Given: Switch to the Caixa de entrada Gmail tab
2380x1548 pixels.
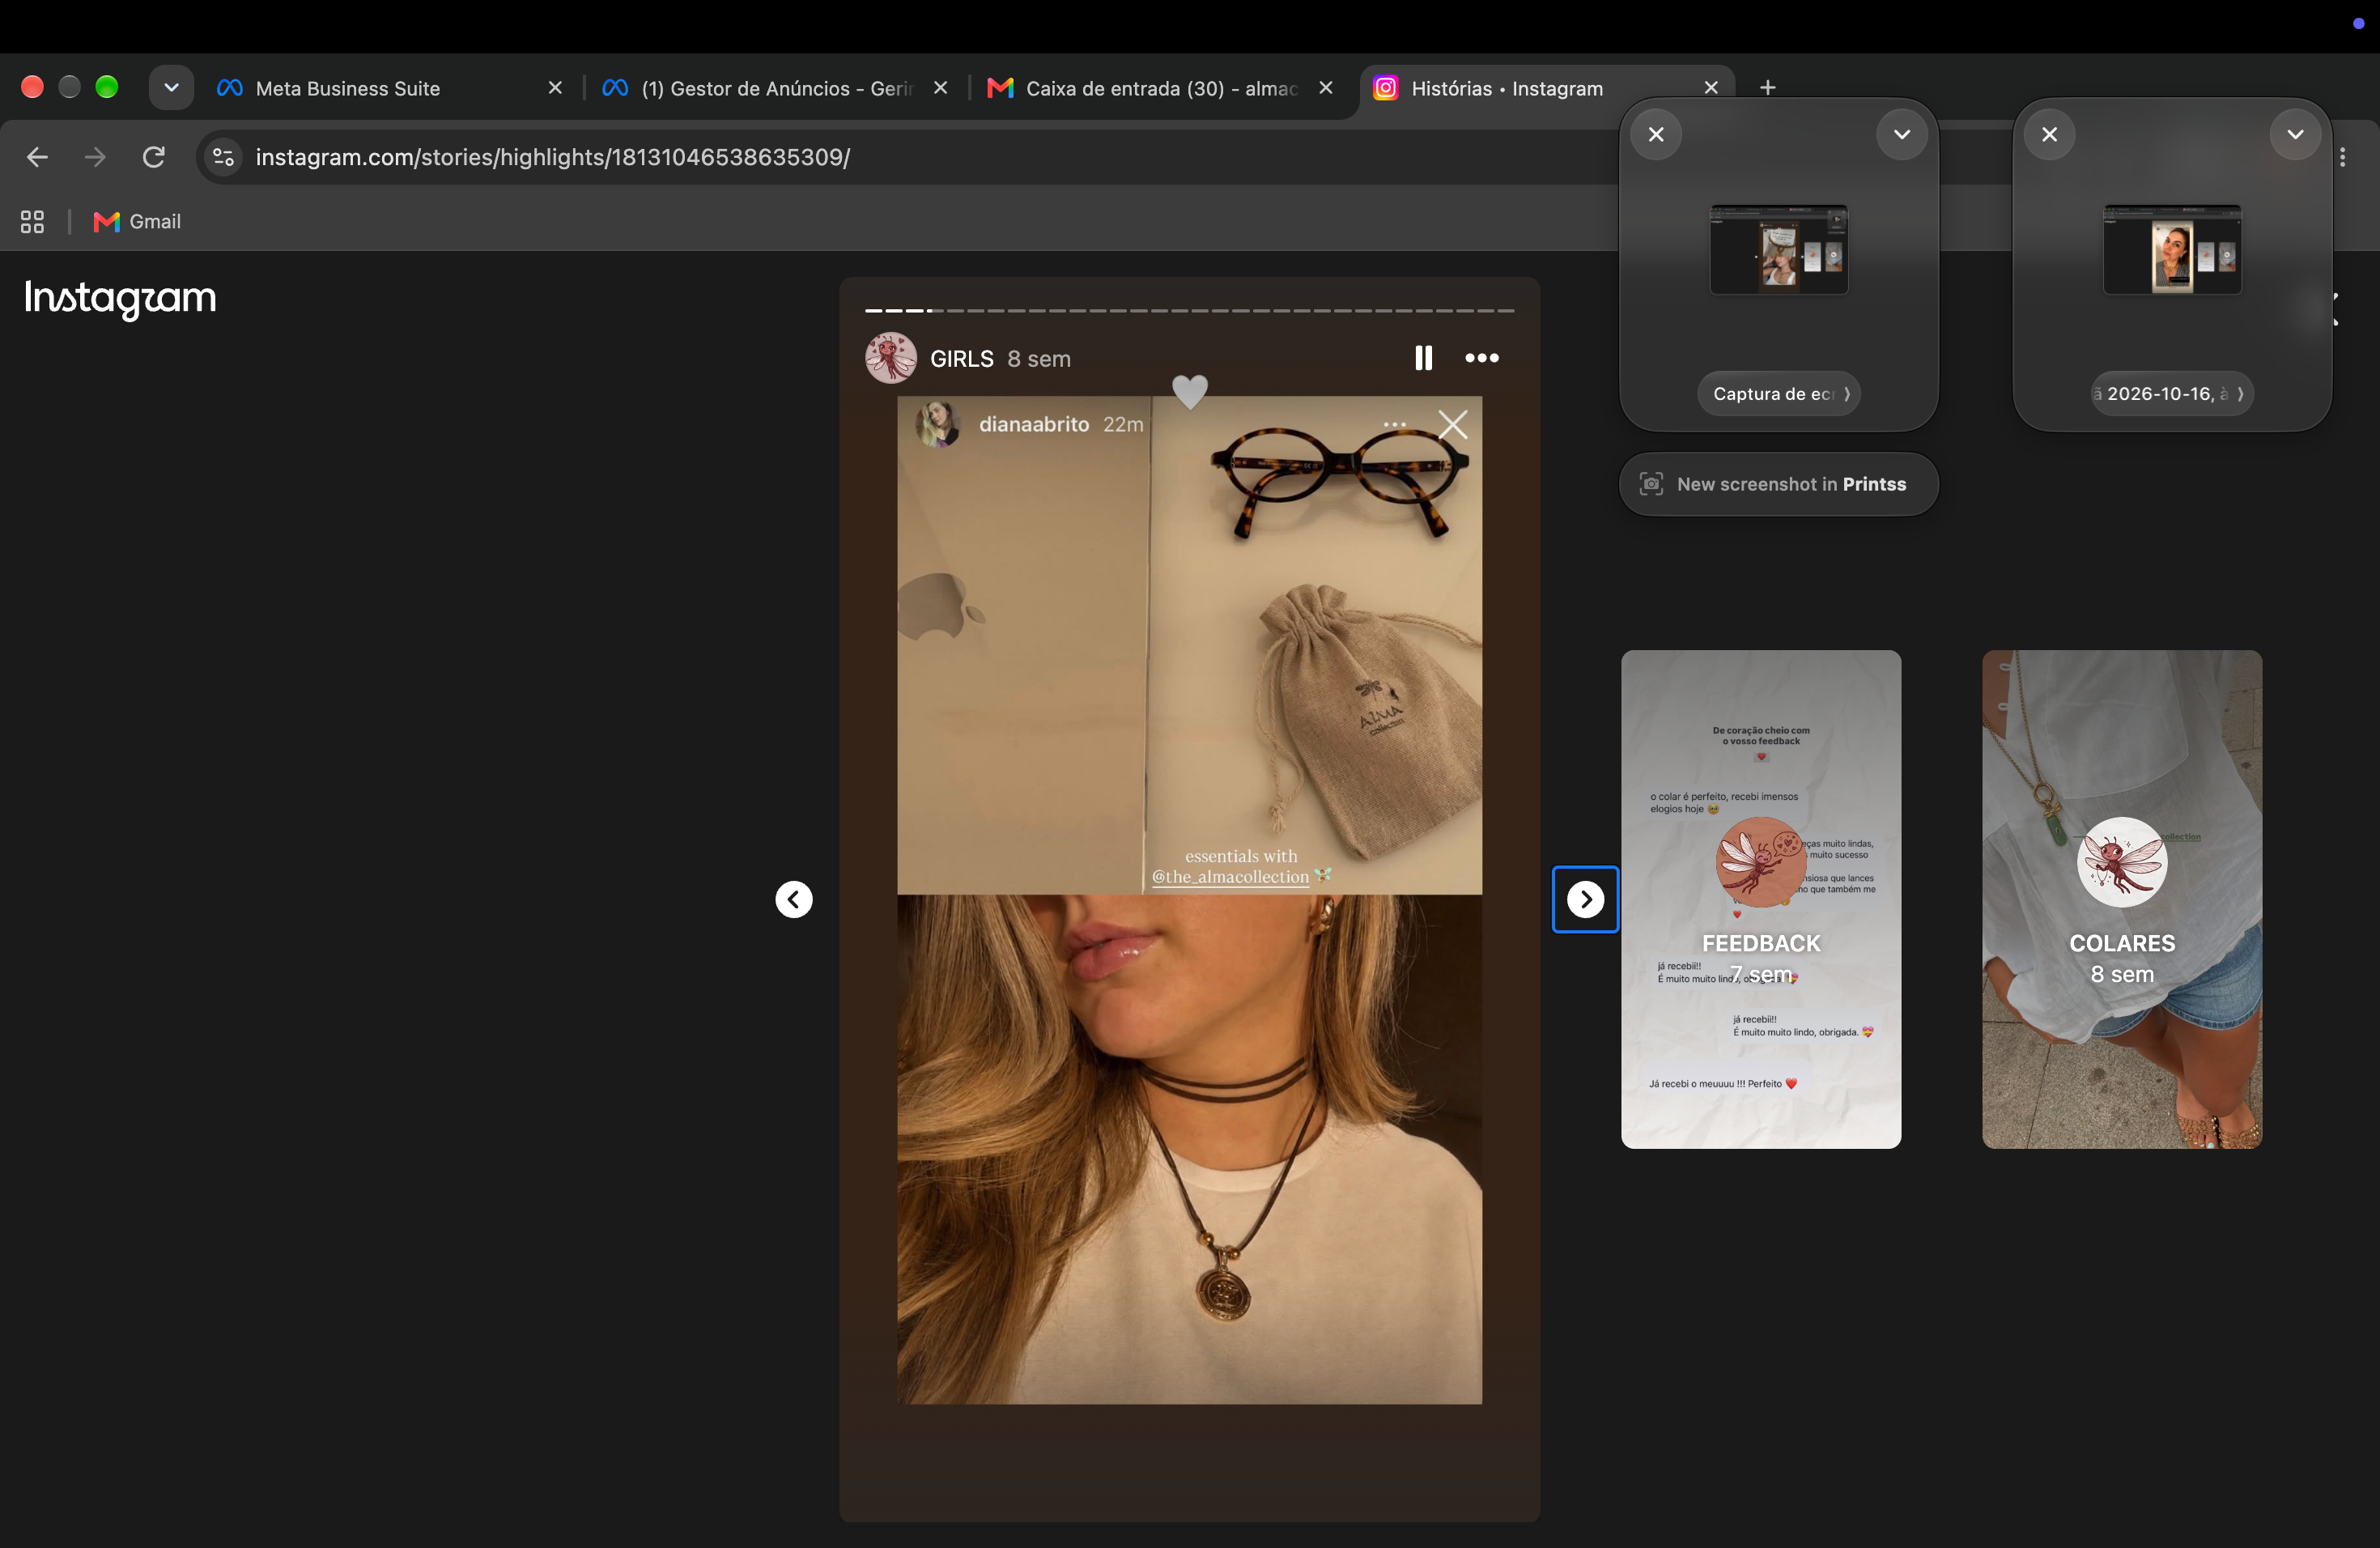Looking at the screenshot, I should tap(1161, 88).
